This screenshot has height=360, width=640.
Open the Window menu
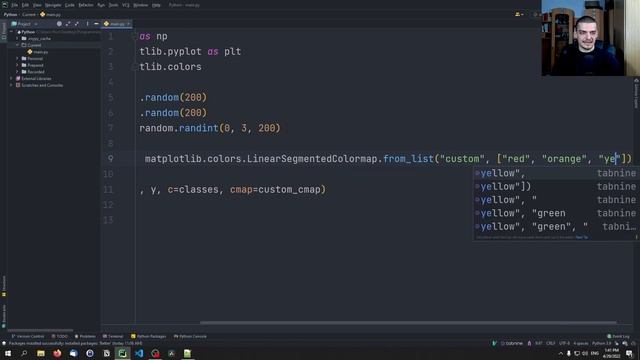tap(141, 5)
